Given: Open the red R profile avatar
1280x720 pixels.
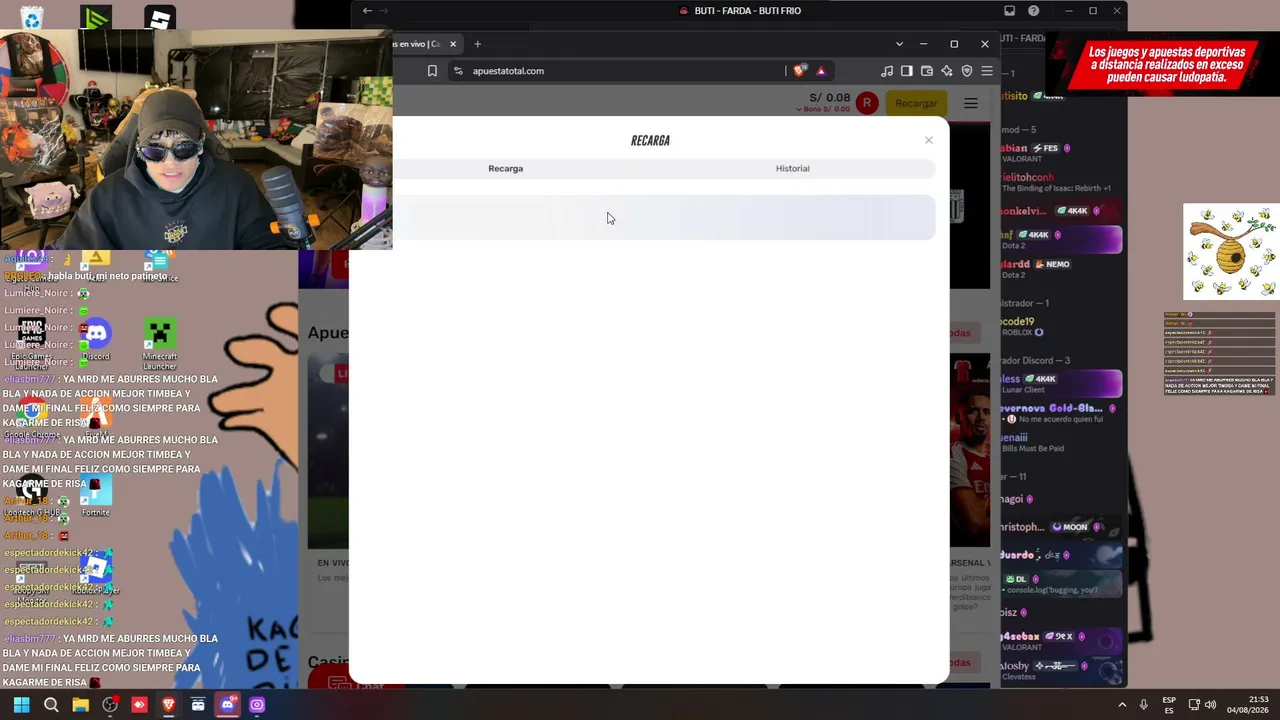Looking at the screenshot, I should [867, 103].
